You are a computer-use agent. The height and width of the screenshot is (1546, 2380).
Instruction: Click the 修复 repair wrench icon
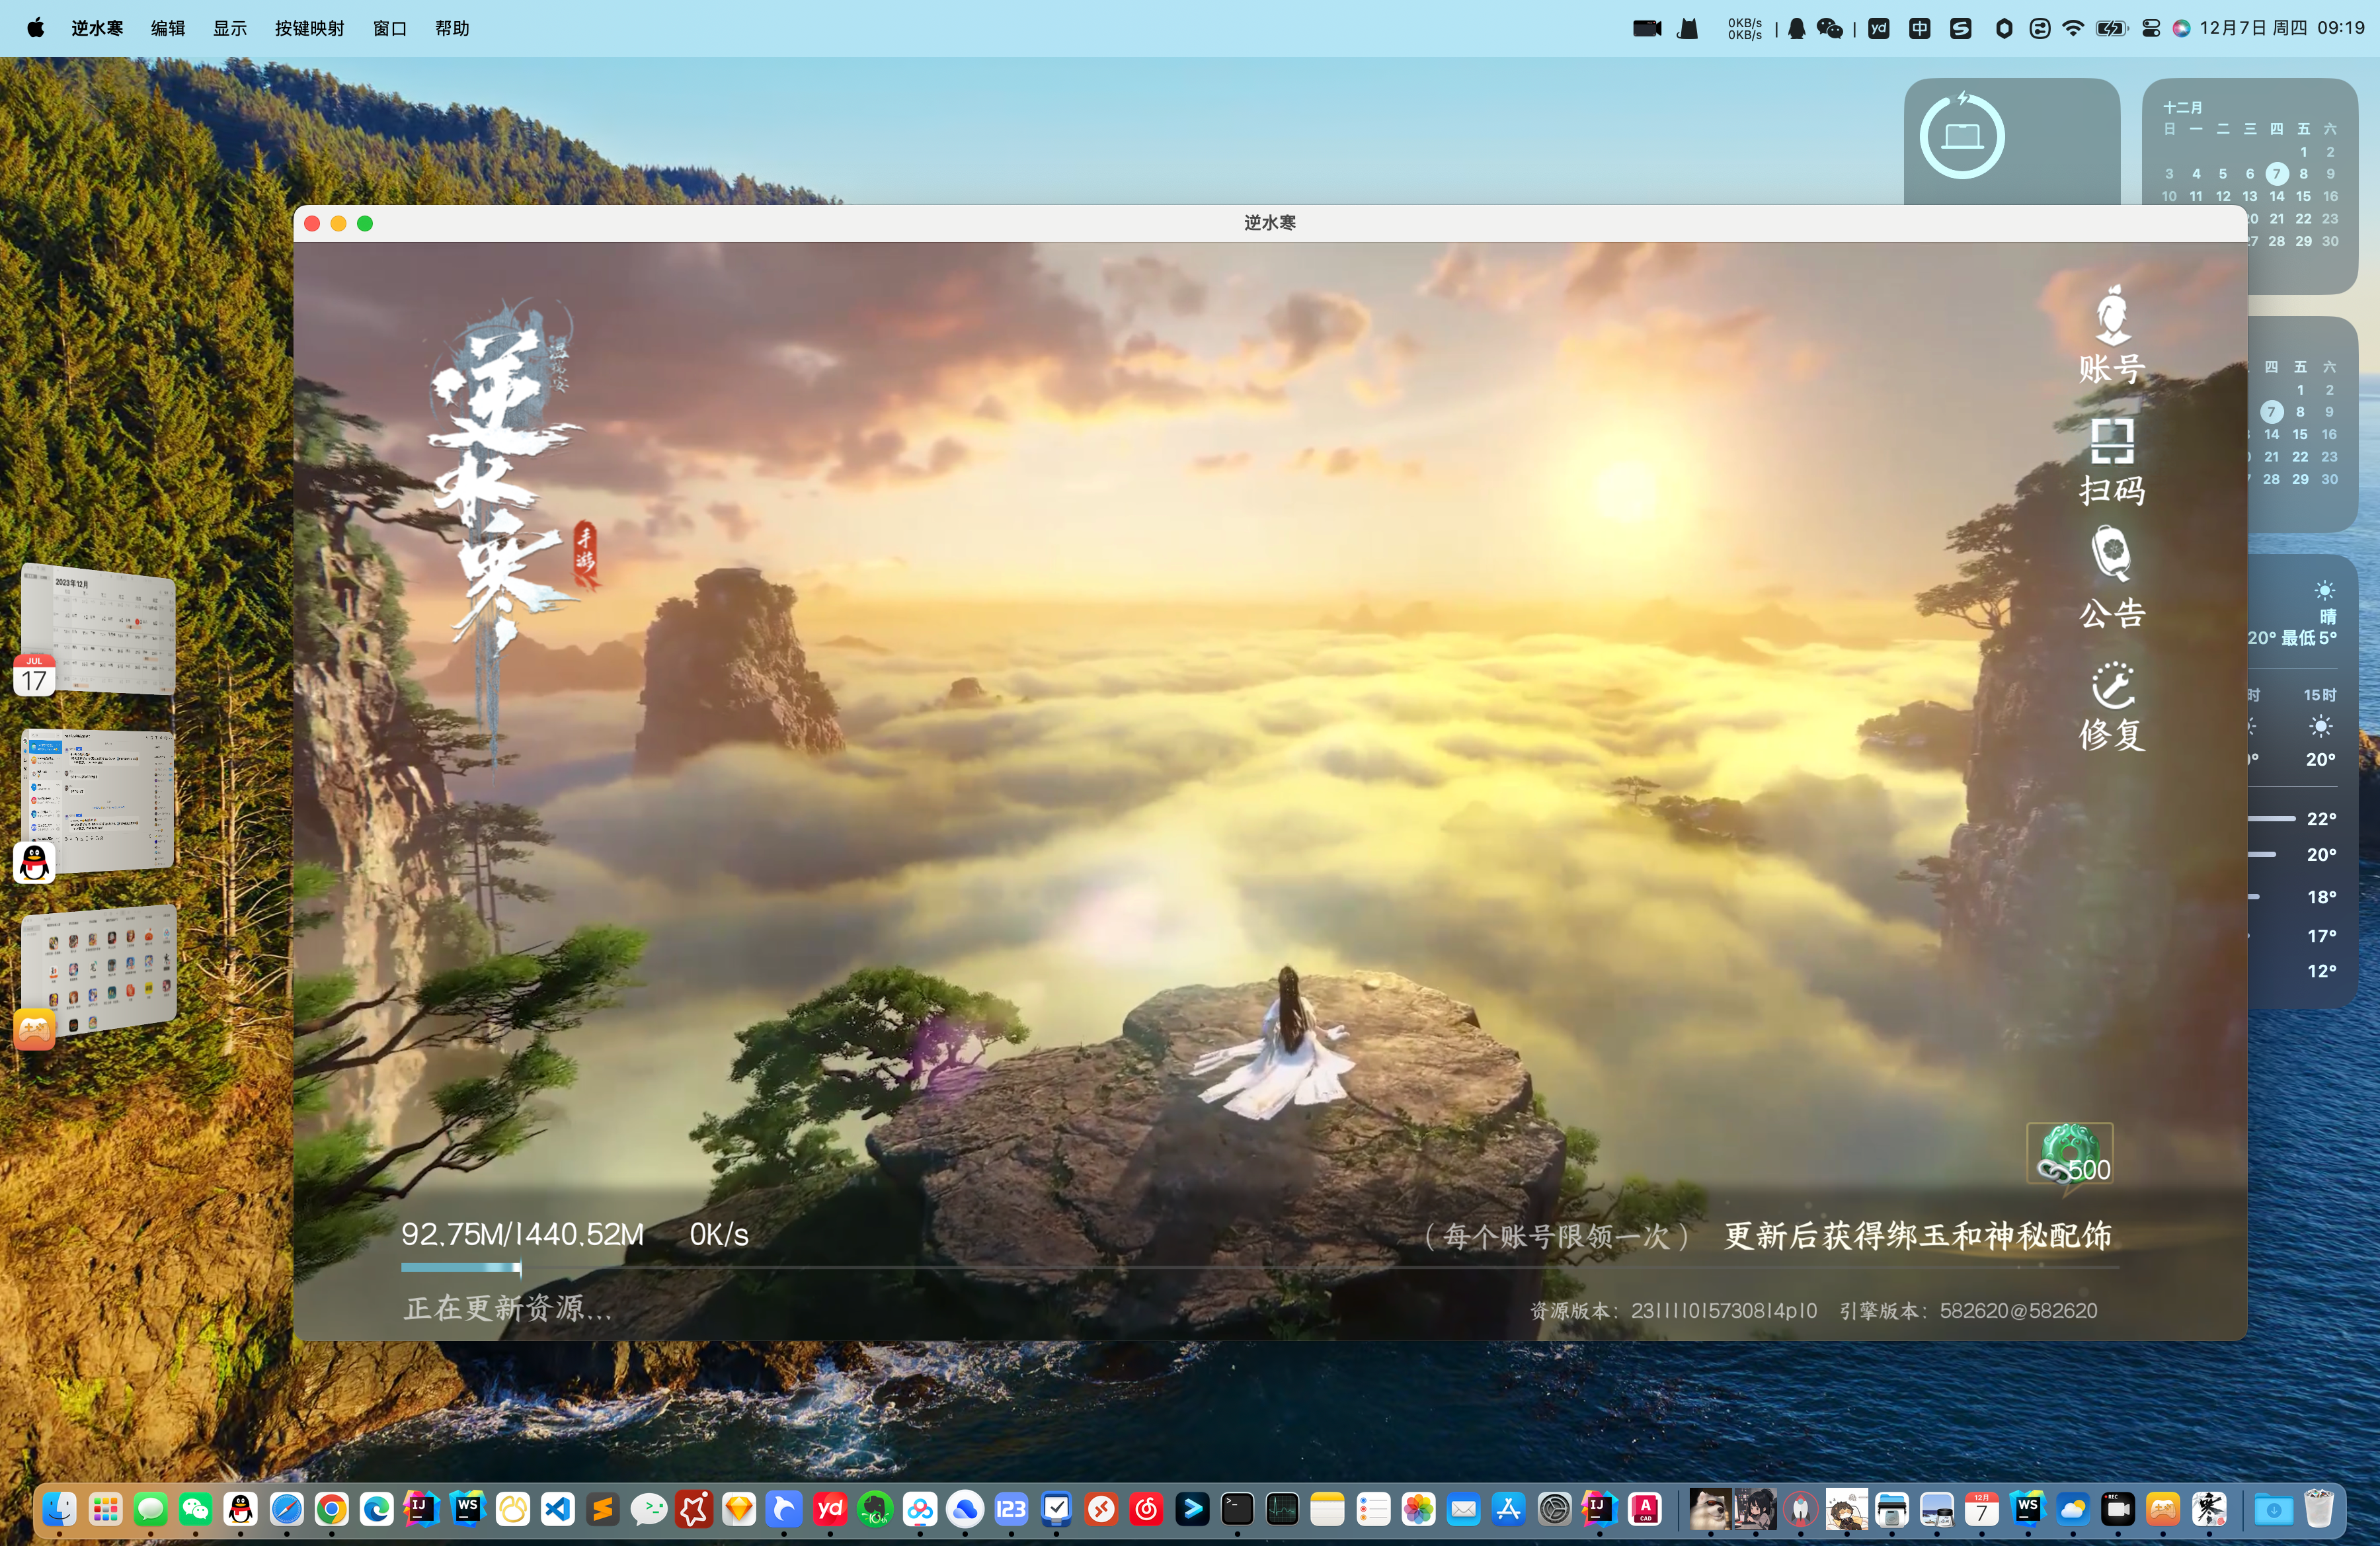pos(2111,706)
